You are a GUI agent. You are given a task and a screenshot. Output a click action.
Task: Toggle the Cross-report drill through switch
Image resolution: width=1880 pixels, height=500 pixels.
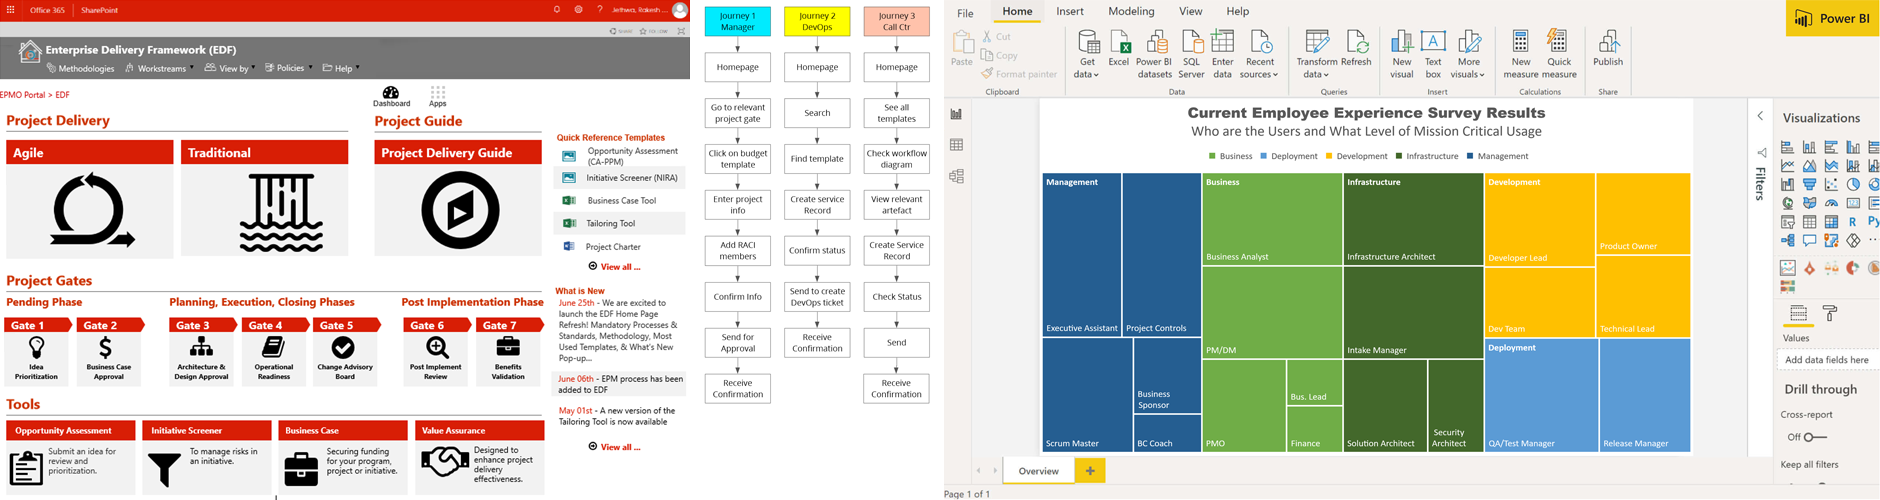coord(1814,437)
